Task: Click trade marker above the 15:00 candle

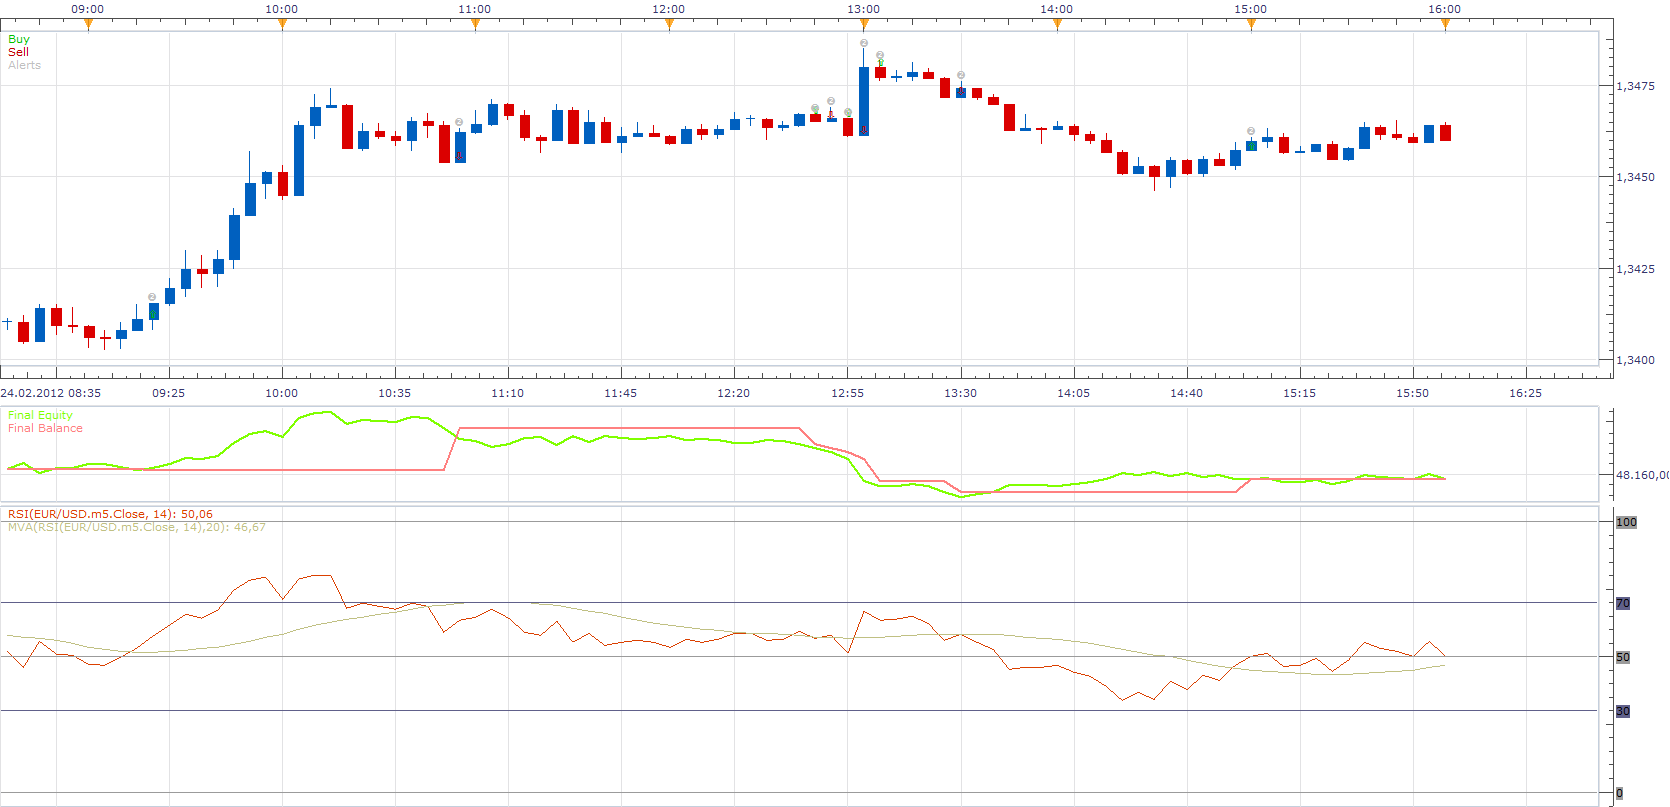Action: click(1251, 131)
